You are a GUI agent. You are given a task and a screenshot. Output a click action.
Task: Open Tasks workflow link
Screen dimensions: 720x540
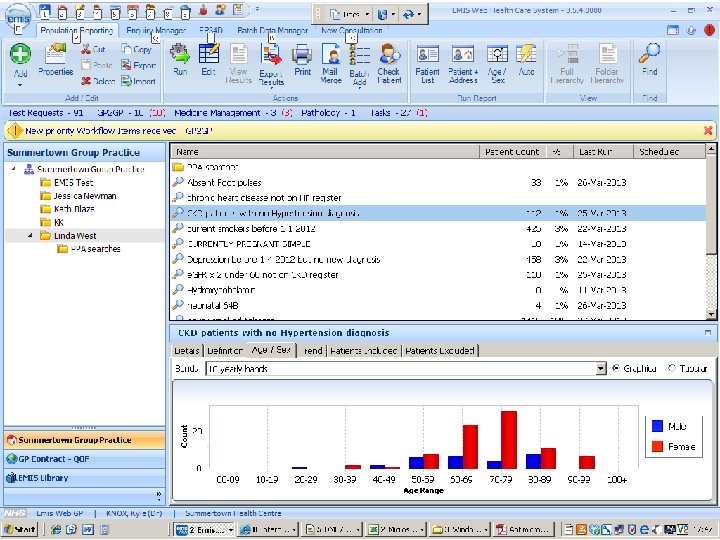point(399,113)
